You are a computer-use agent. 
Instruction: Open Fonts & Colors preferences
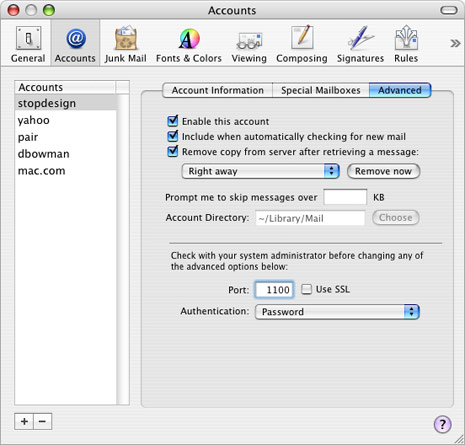(189, 44)
